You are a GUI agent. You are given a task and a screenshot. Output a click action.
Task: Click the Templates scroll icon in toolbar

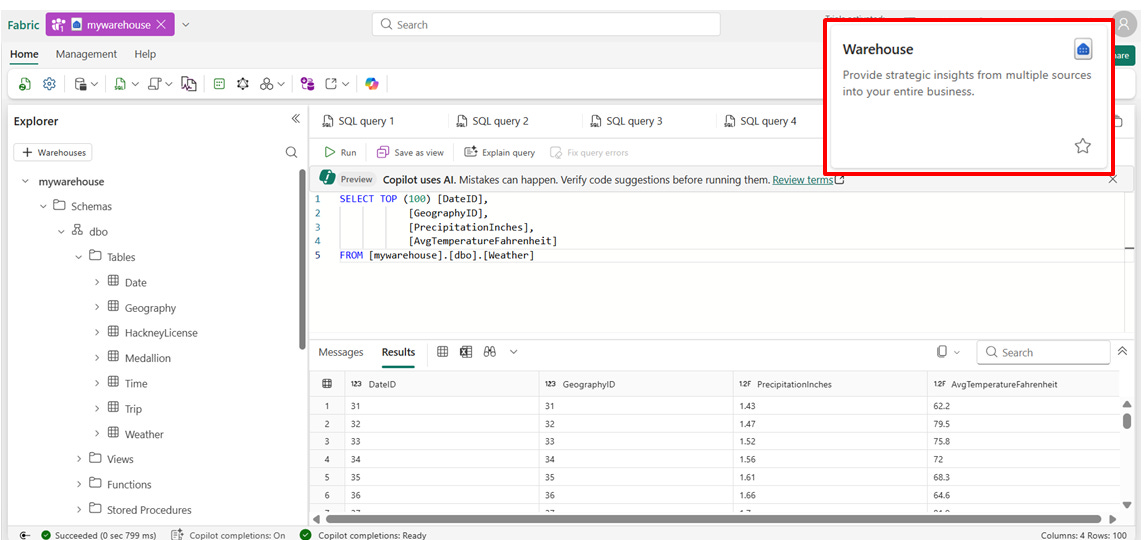pos(154,84)
